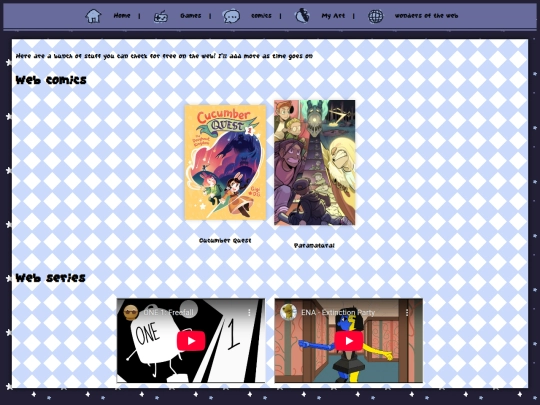Navigate to My Art page
This screenshot has width=540, height=405.
tap(333, 16)
